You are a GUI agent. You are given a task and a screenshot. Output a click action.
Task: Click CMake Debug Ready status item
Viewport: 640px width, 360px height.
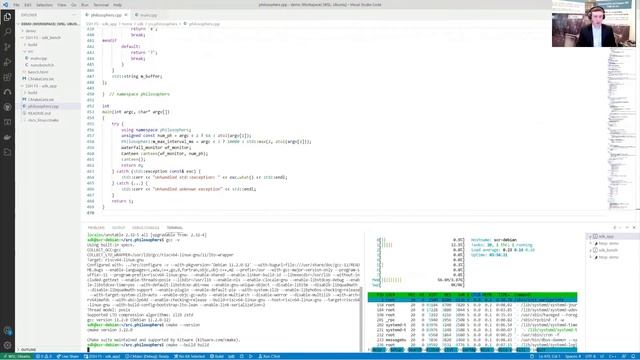click(147, 356)
